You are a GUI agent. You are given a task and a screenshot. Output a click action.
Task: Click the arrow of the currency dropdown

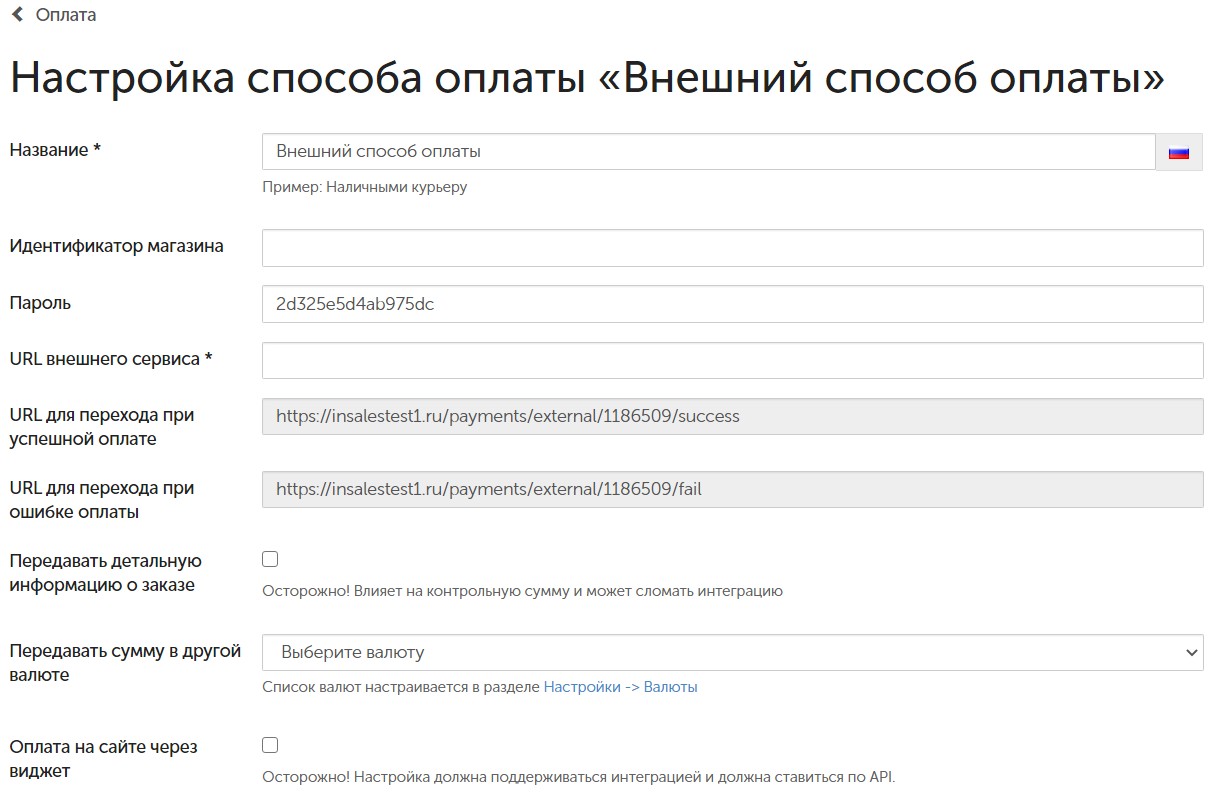1190,653
